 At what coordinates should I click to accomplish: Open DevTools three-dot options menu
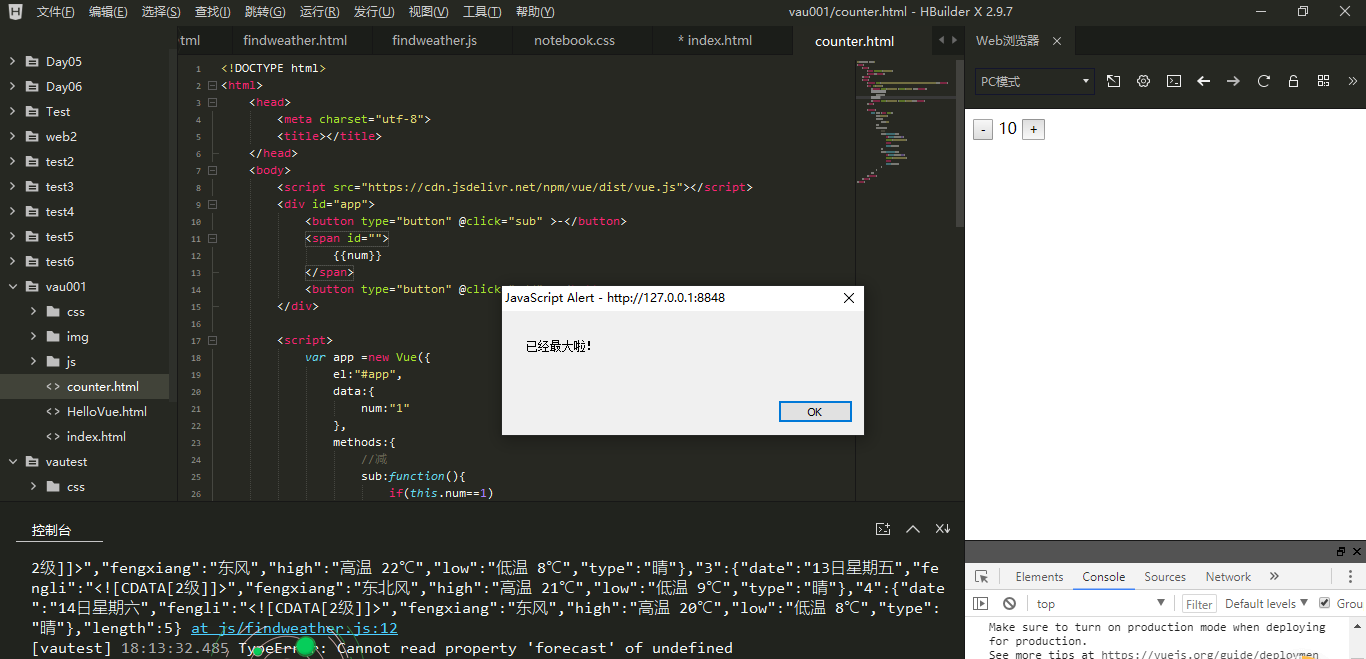1351,577
